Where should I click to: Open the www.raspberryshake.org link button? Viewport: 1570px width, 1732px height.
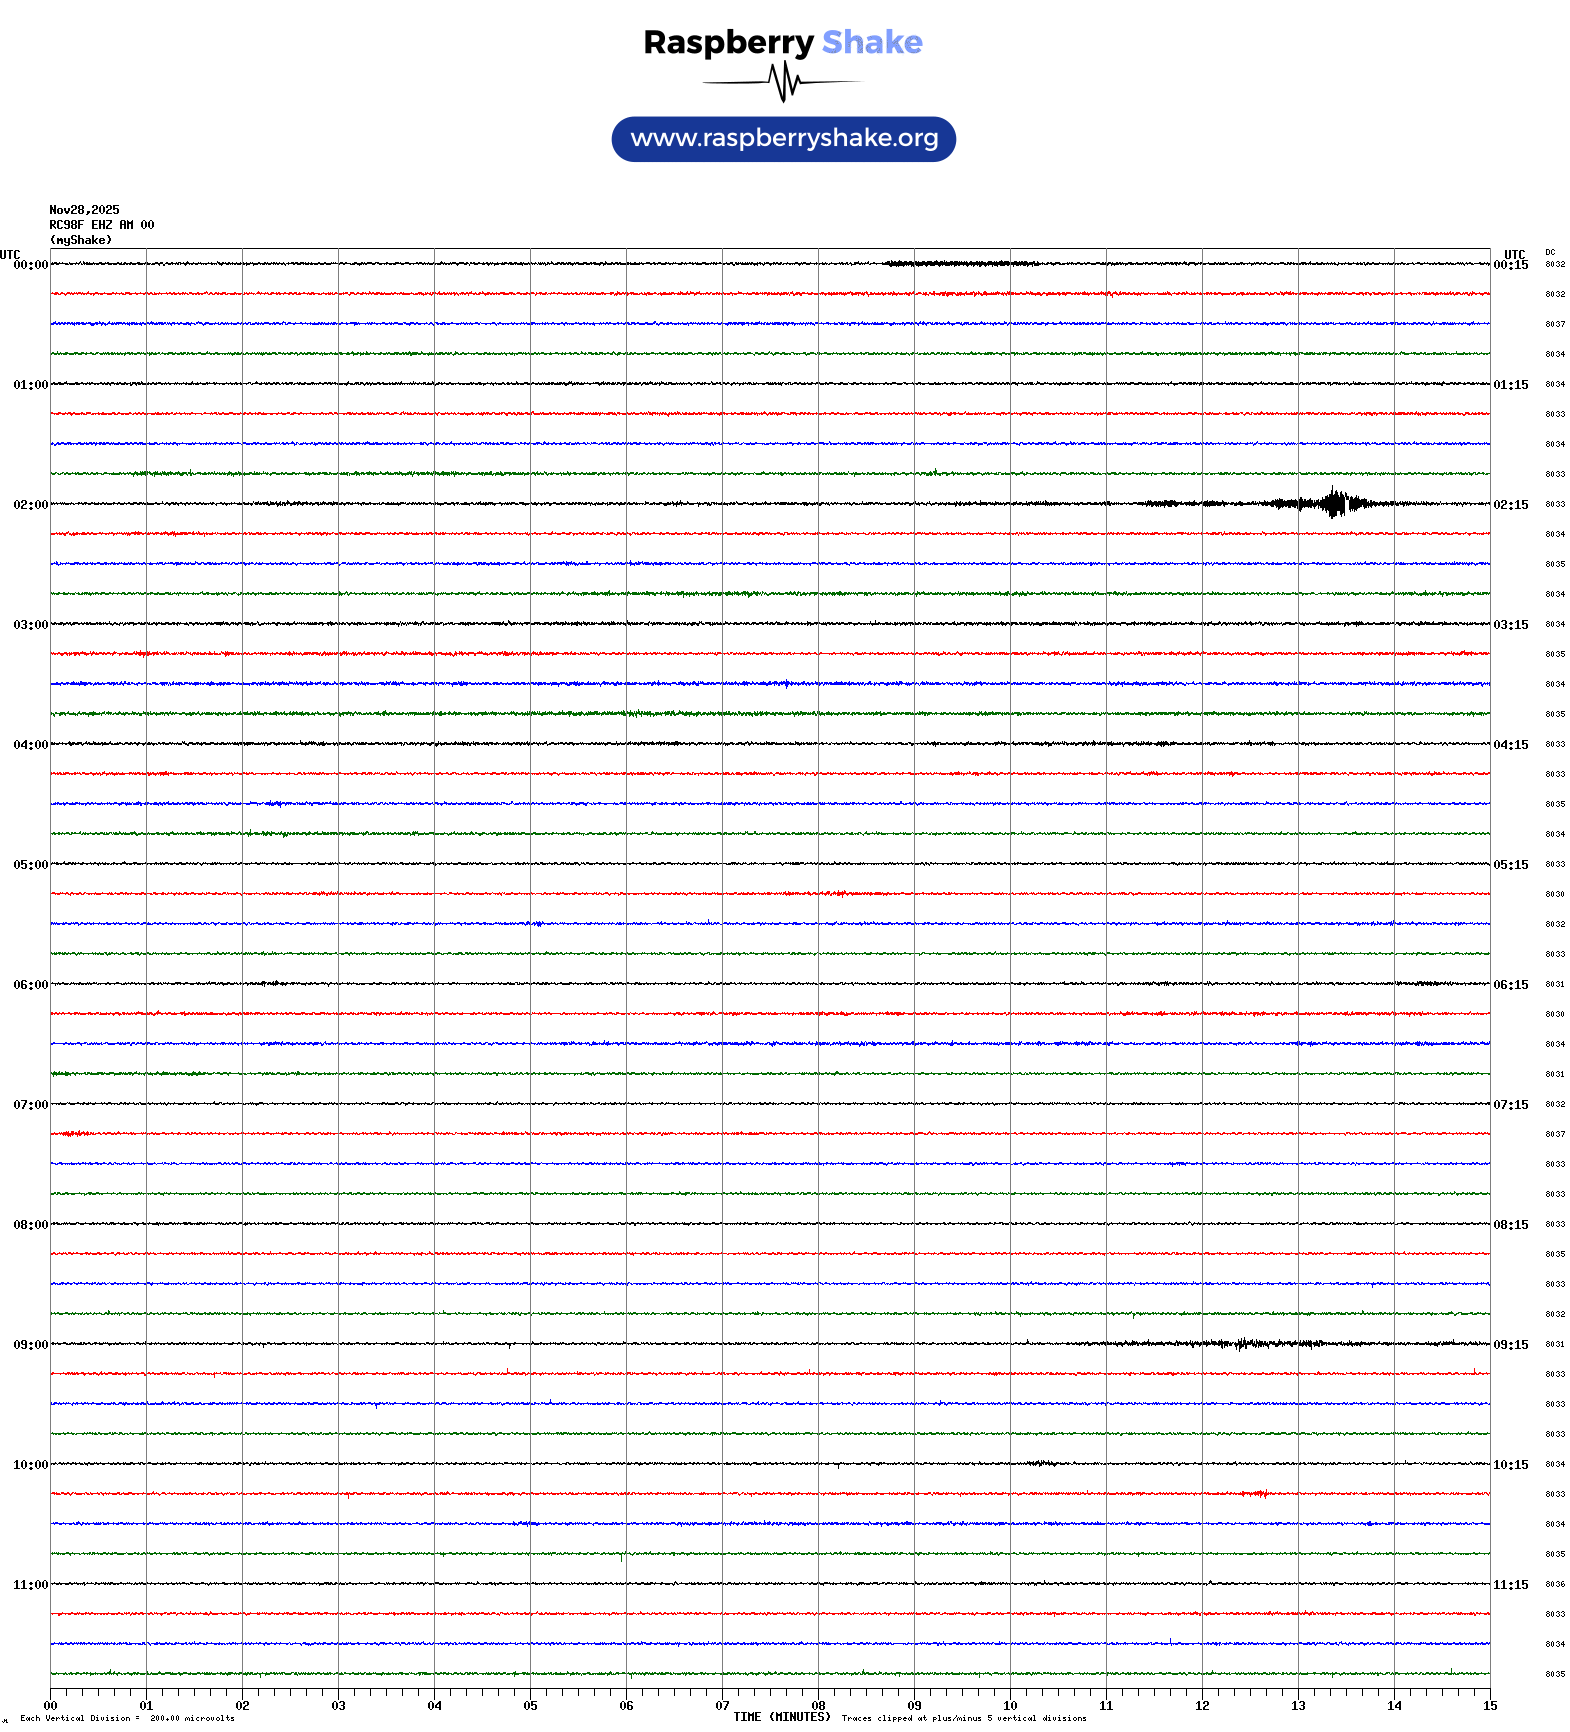[x=783, y=139]
